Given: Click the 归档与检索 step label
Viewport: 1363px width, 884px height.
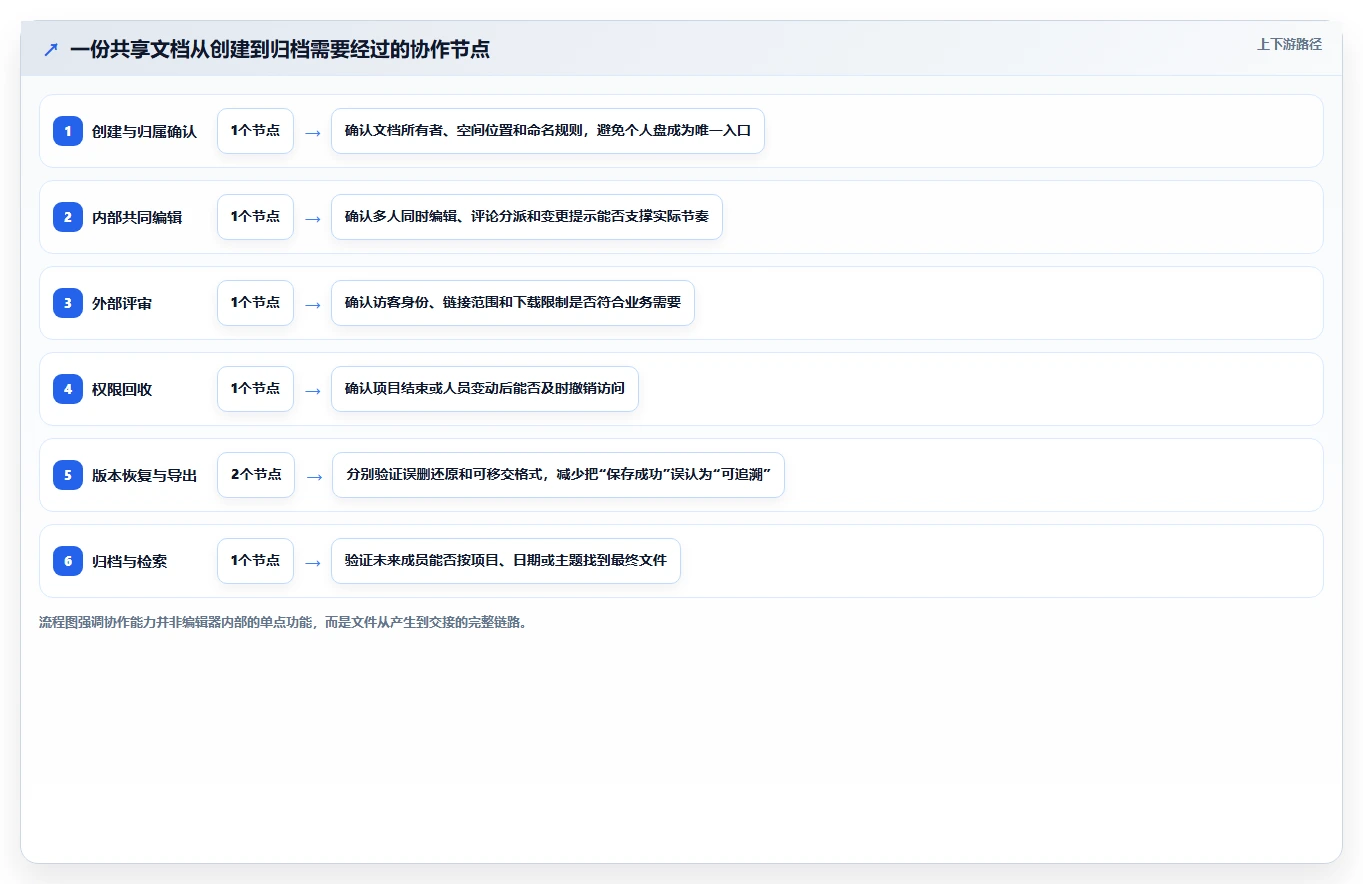Looking at the screenshot, I should 130,562.
